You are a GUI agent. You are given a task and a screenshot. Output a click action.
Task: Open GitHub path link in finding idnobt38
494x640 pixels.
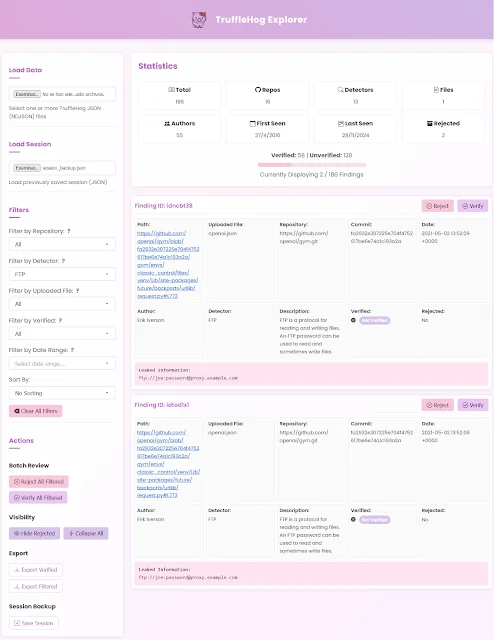pyautogui.click(x=168, y=264)
